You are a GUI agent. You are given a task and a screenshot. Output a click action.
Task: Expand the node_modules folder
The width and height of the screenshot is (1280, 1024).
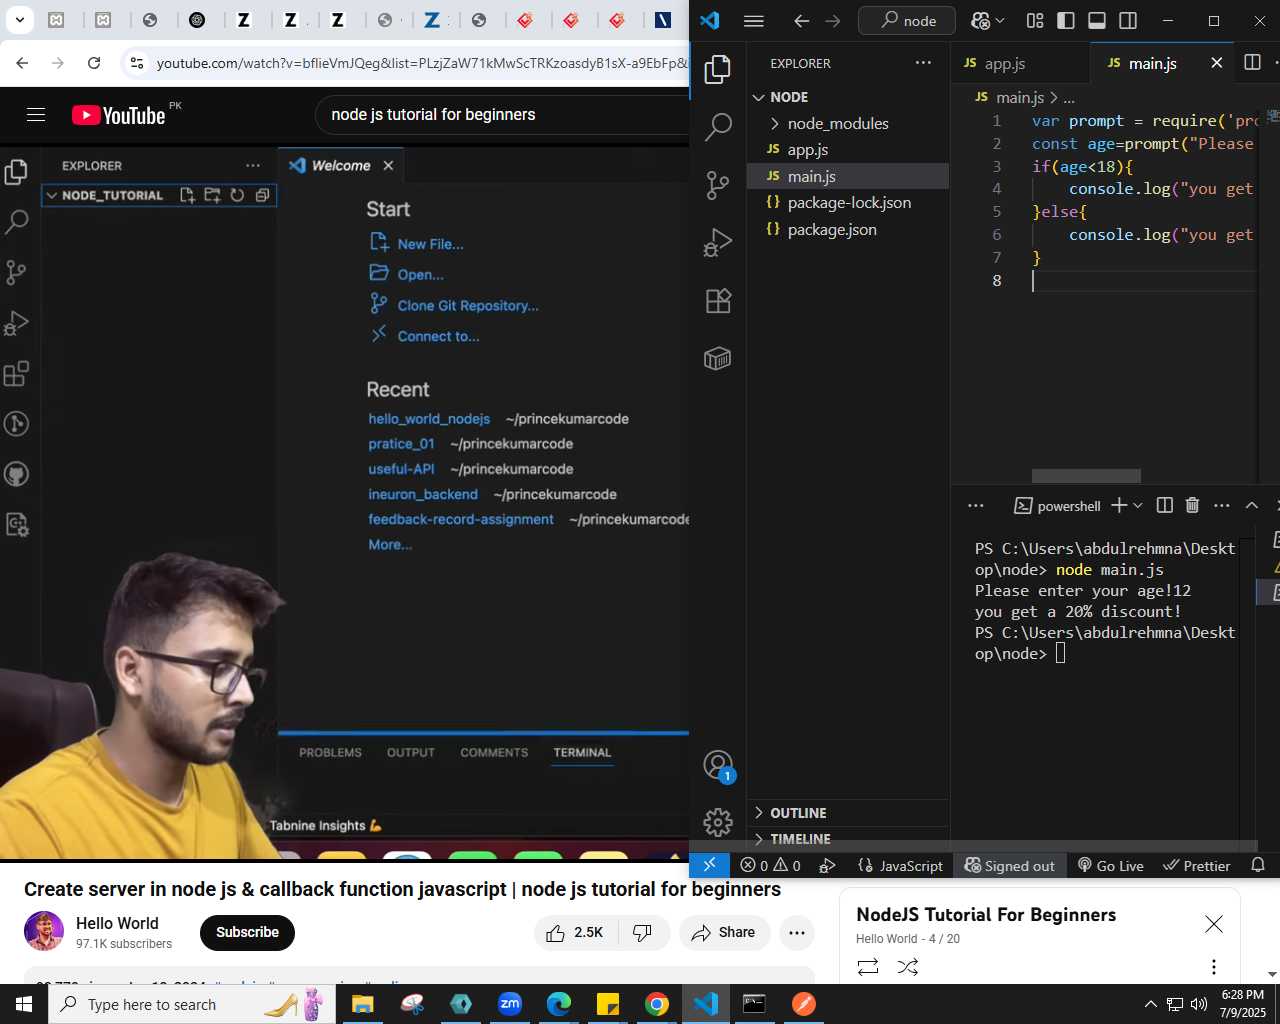(x=848, y=123)
